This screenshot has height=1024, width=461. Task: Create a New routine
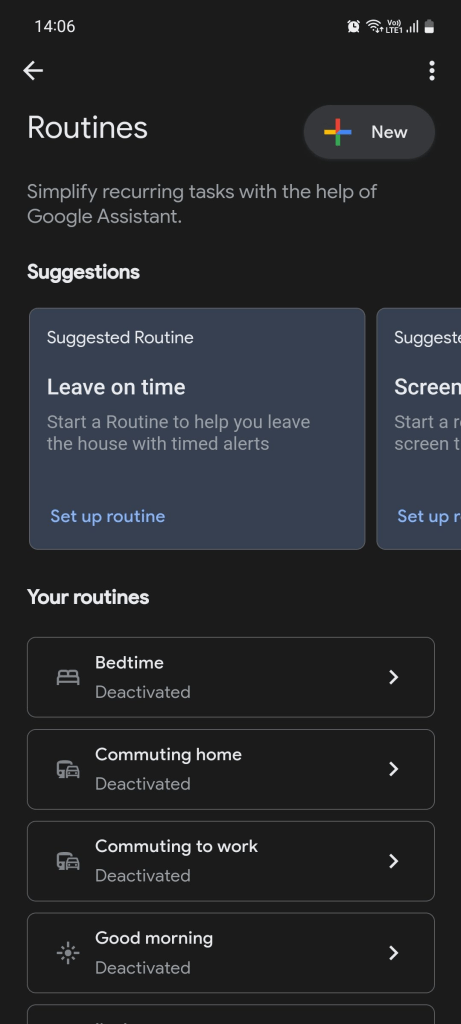click(369, 132)
